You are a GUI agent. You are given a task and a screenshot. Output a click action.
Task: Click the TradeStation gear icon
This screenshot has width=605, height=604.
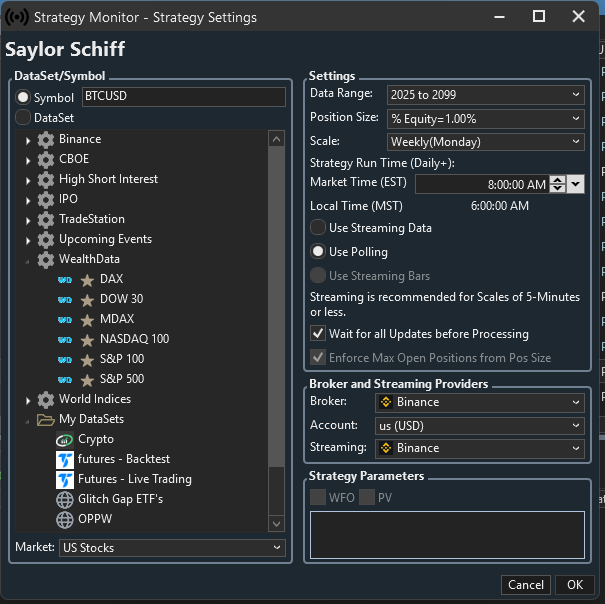tap(46, 219)
